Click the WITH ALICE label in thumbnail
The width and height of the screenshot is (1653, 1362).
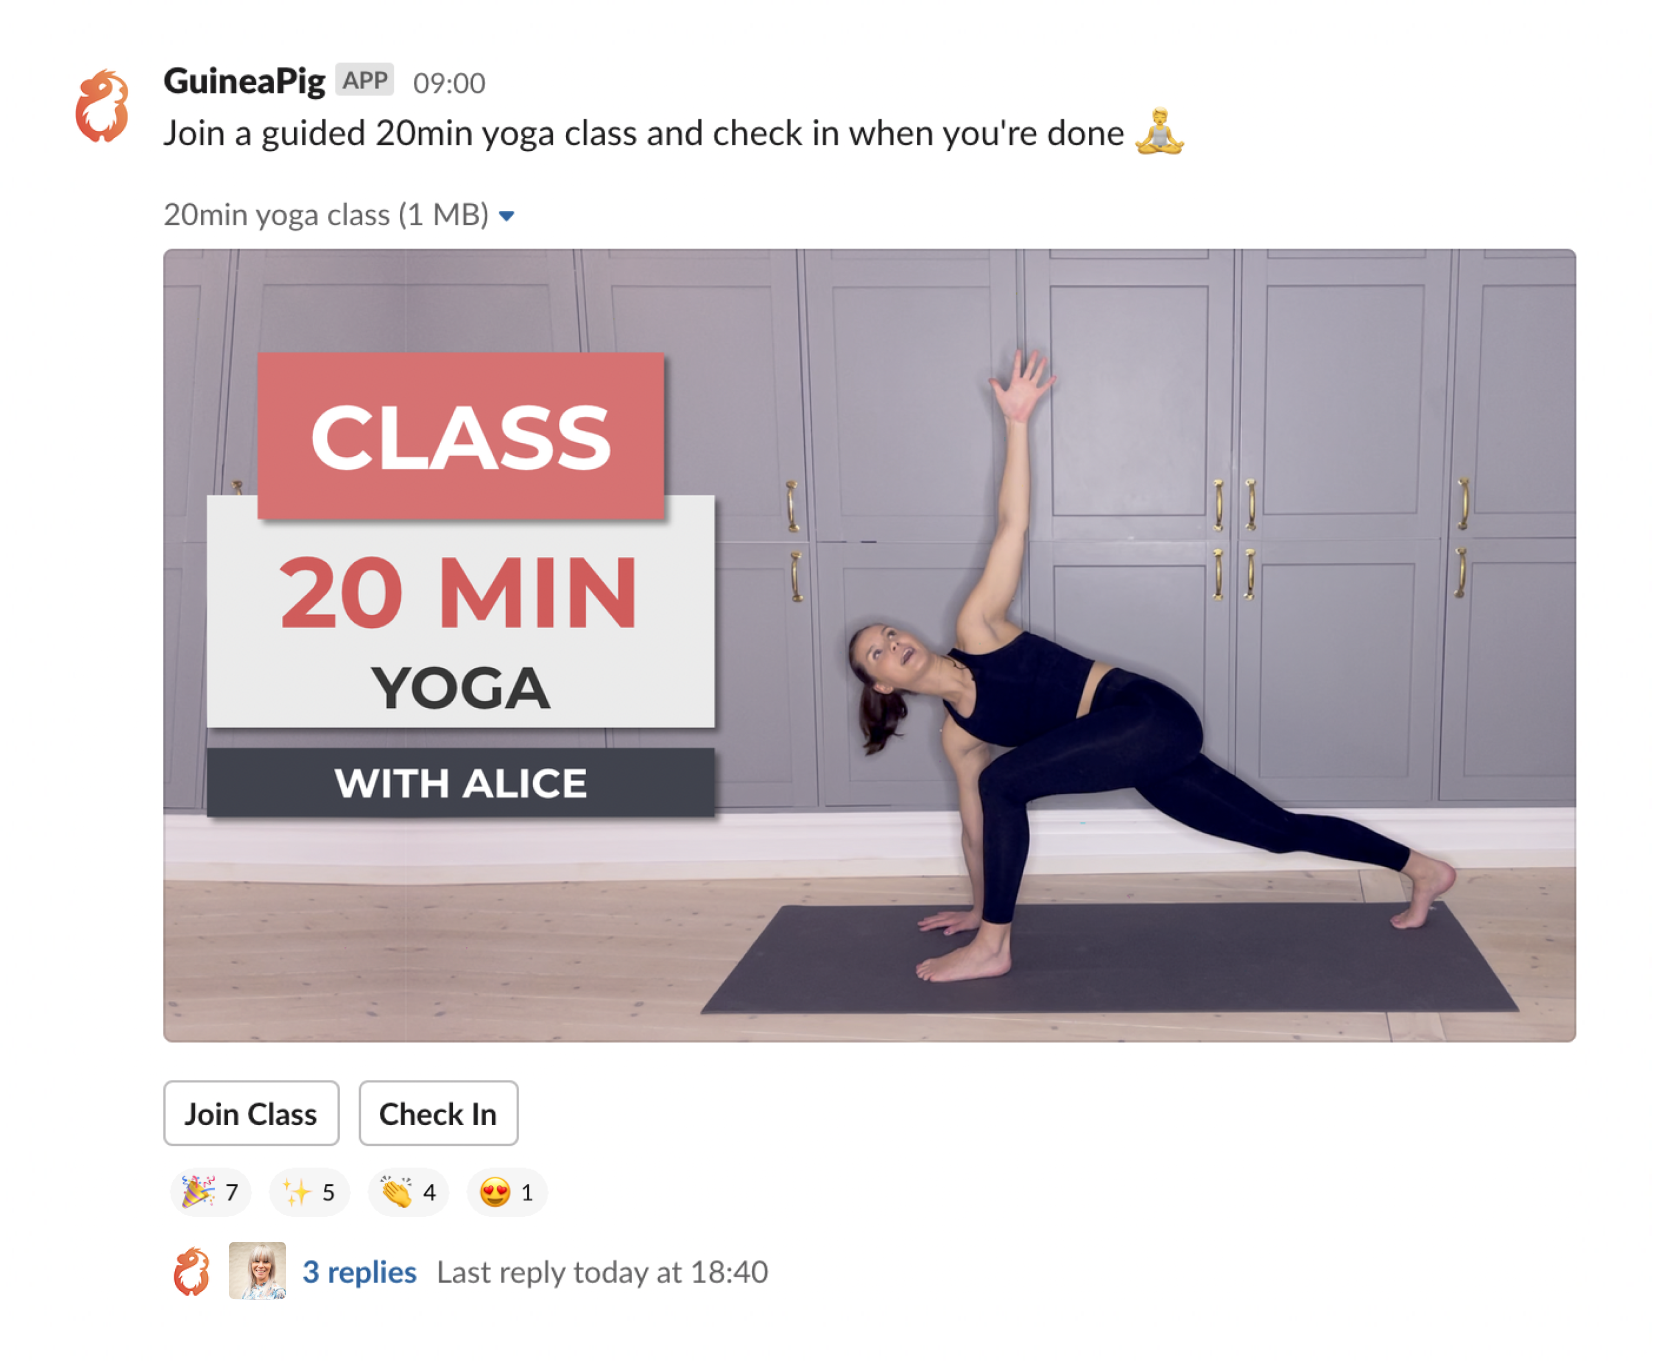coord(461,783)
